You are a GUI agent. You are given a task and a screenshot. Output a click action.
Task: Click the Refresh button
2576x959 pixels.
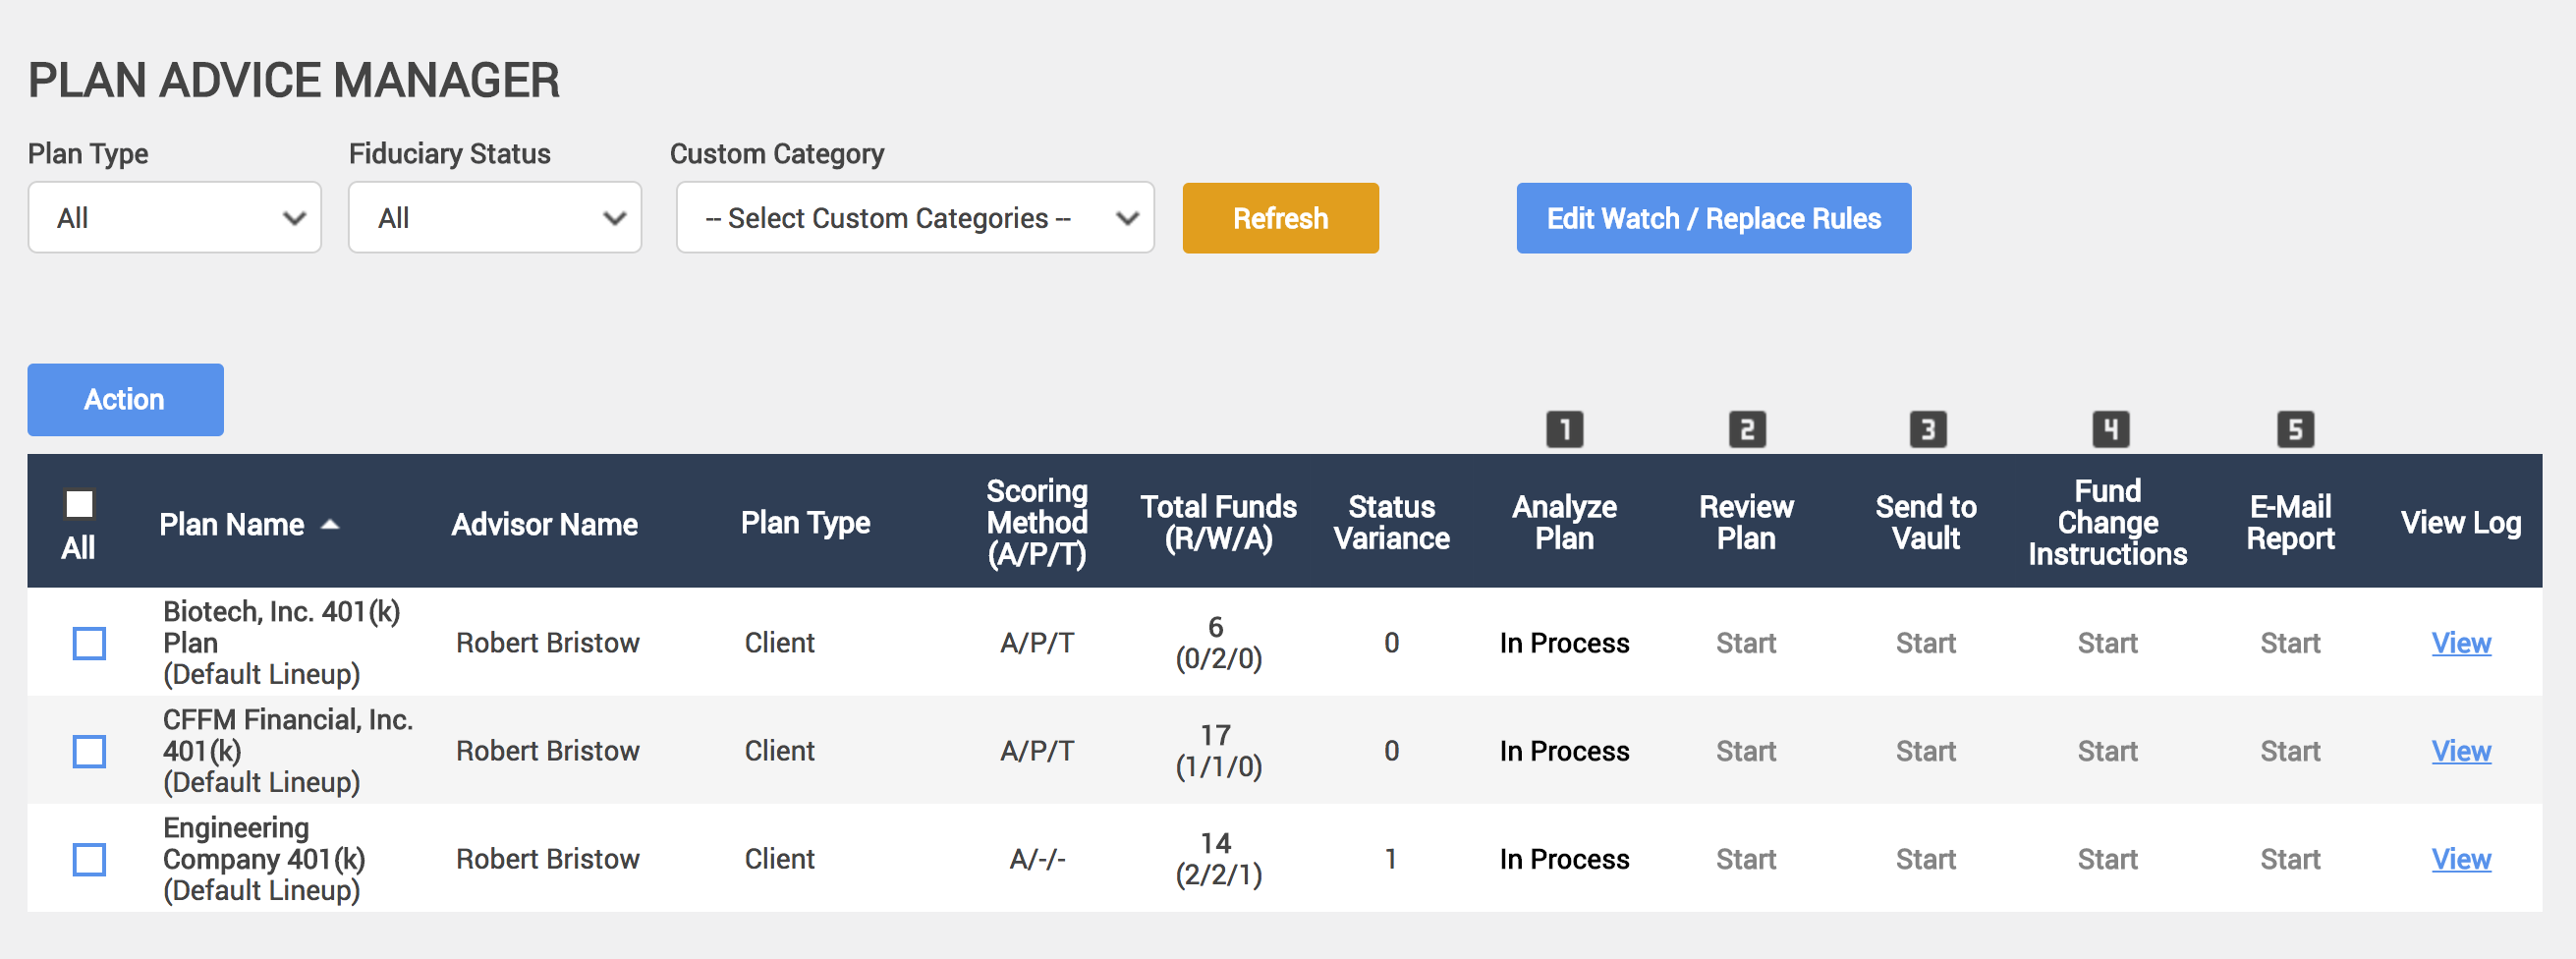point(1280,217)
